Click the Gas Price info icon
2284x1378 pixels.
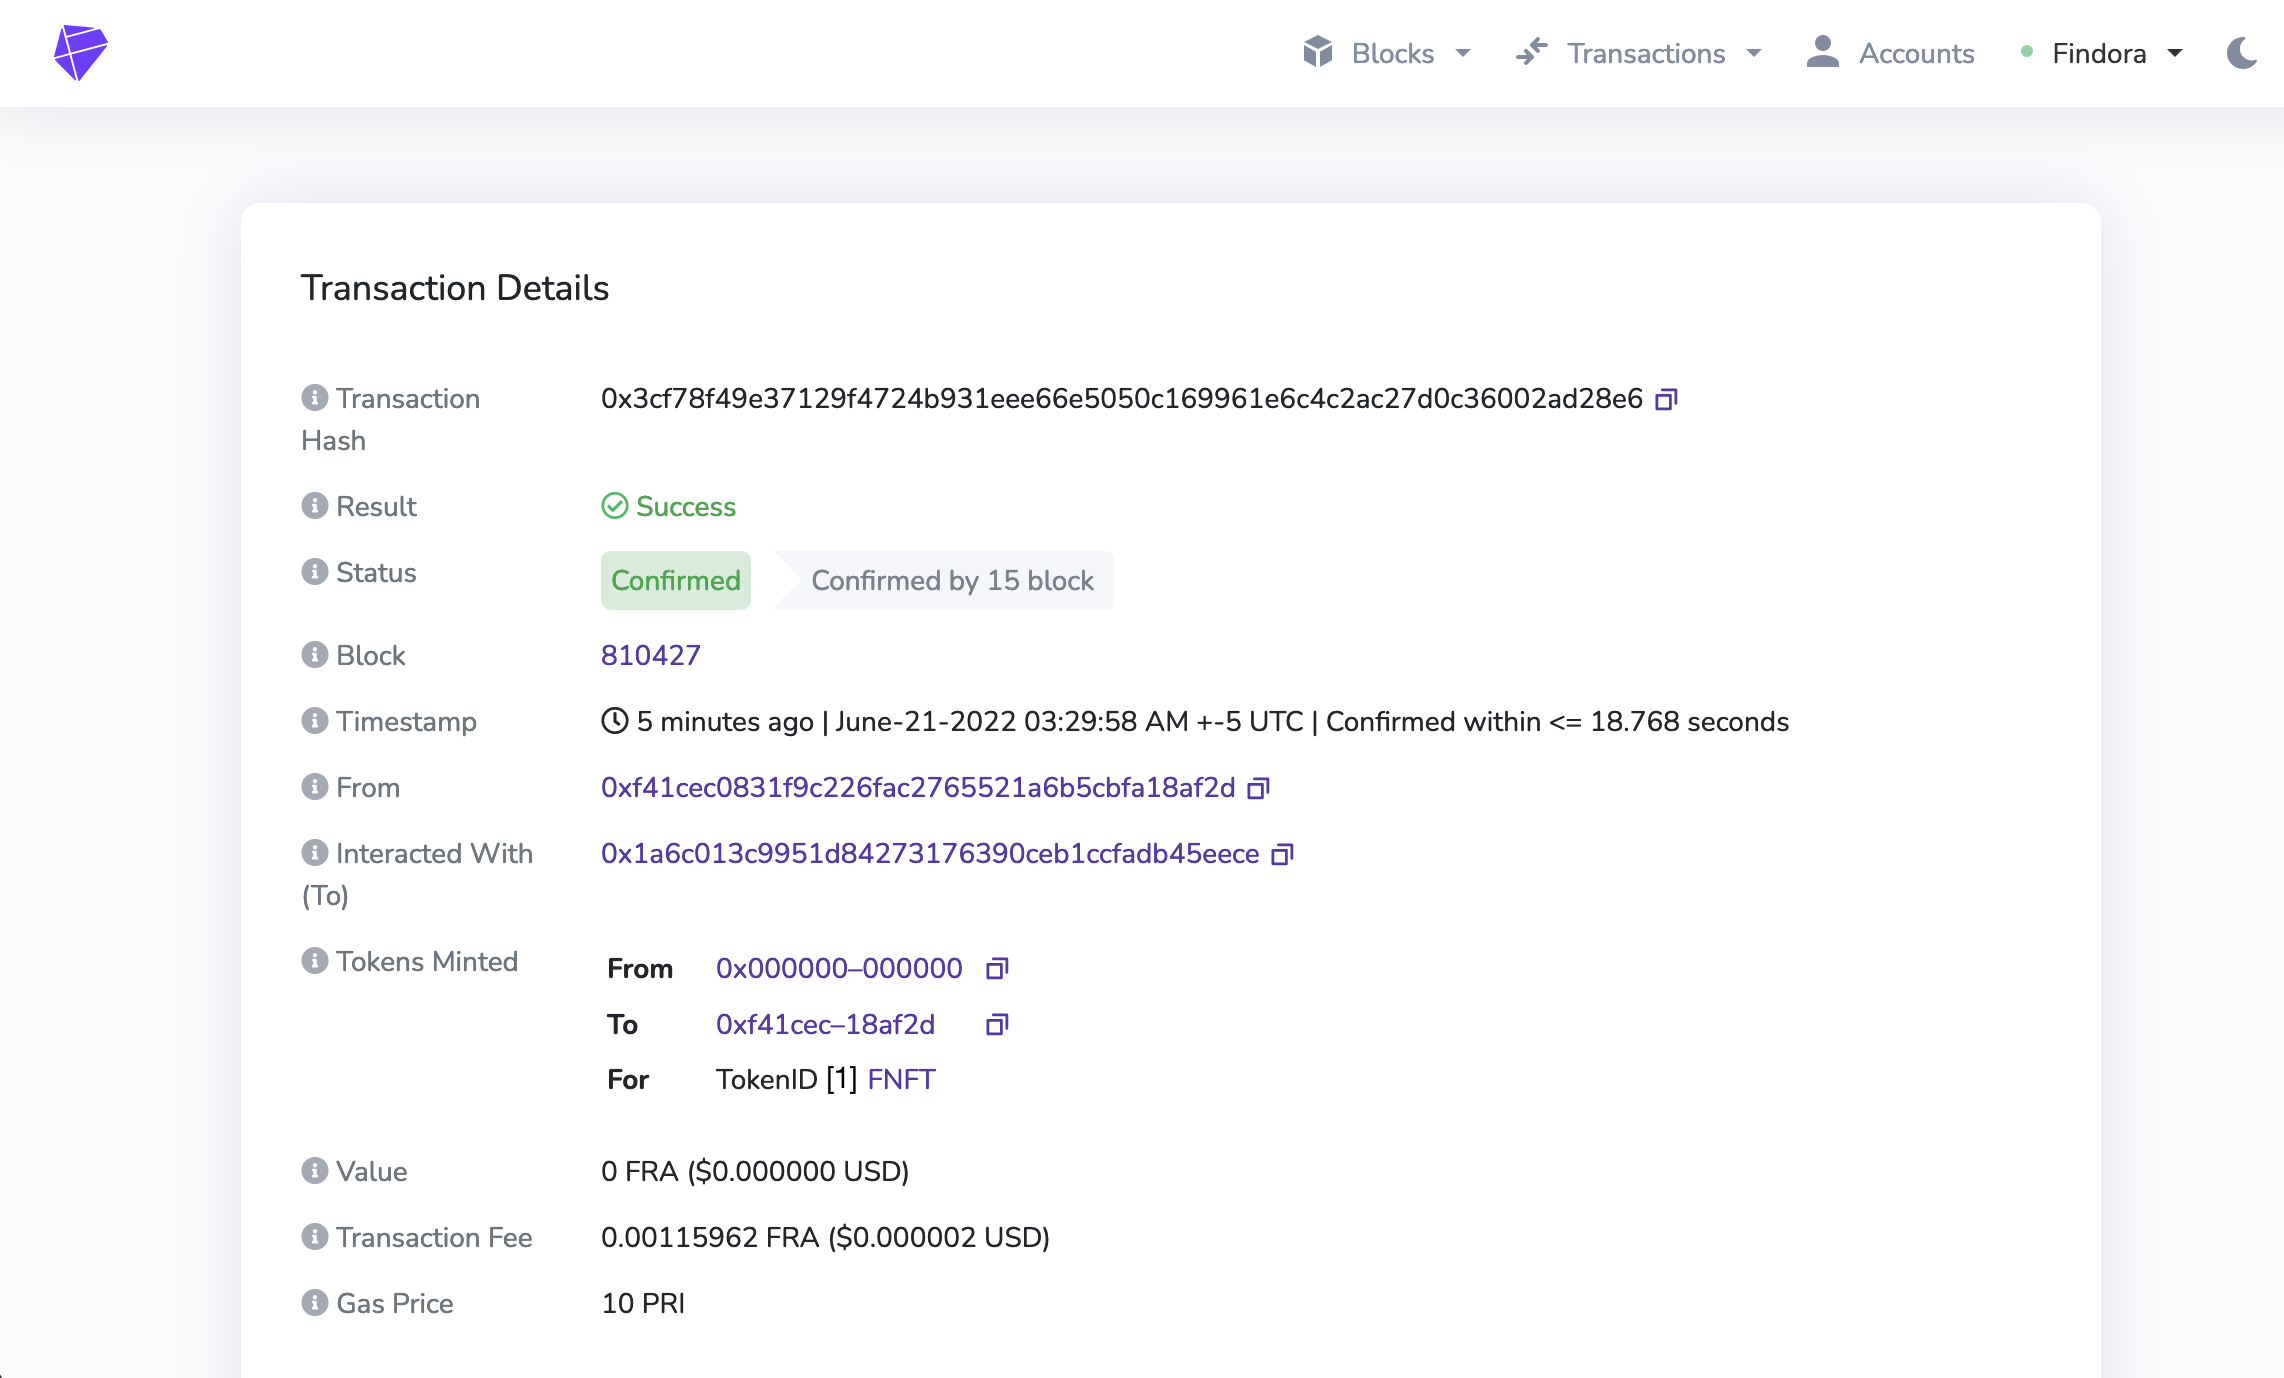tap(315, 1303)
